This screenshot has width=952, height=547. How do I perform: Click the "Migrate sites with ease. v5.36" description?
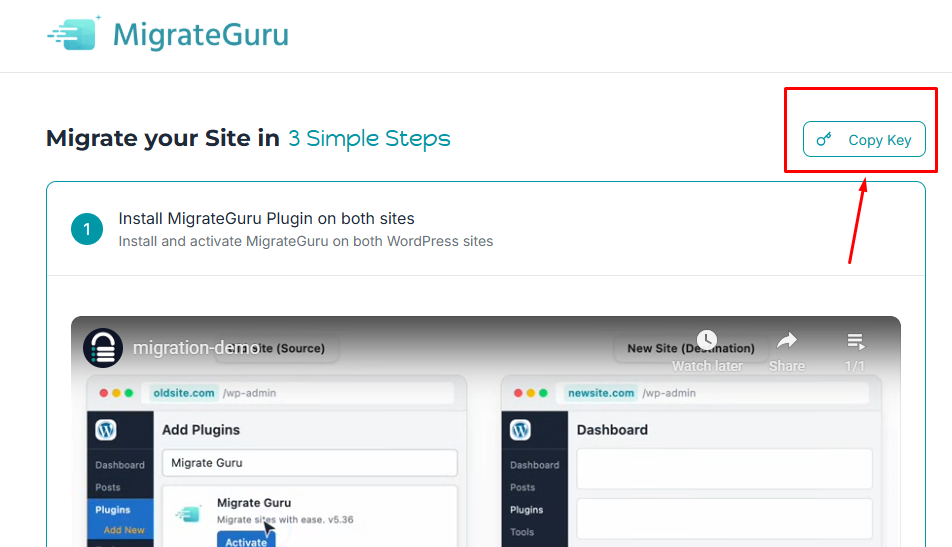tap(285, 520)
